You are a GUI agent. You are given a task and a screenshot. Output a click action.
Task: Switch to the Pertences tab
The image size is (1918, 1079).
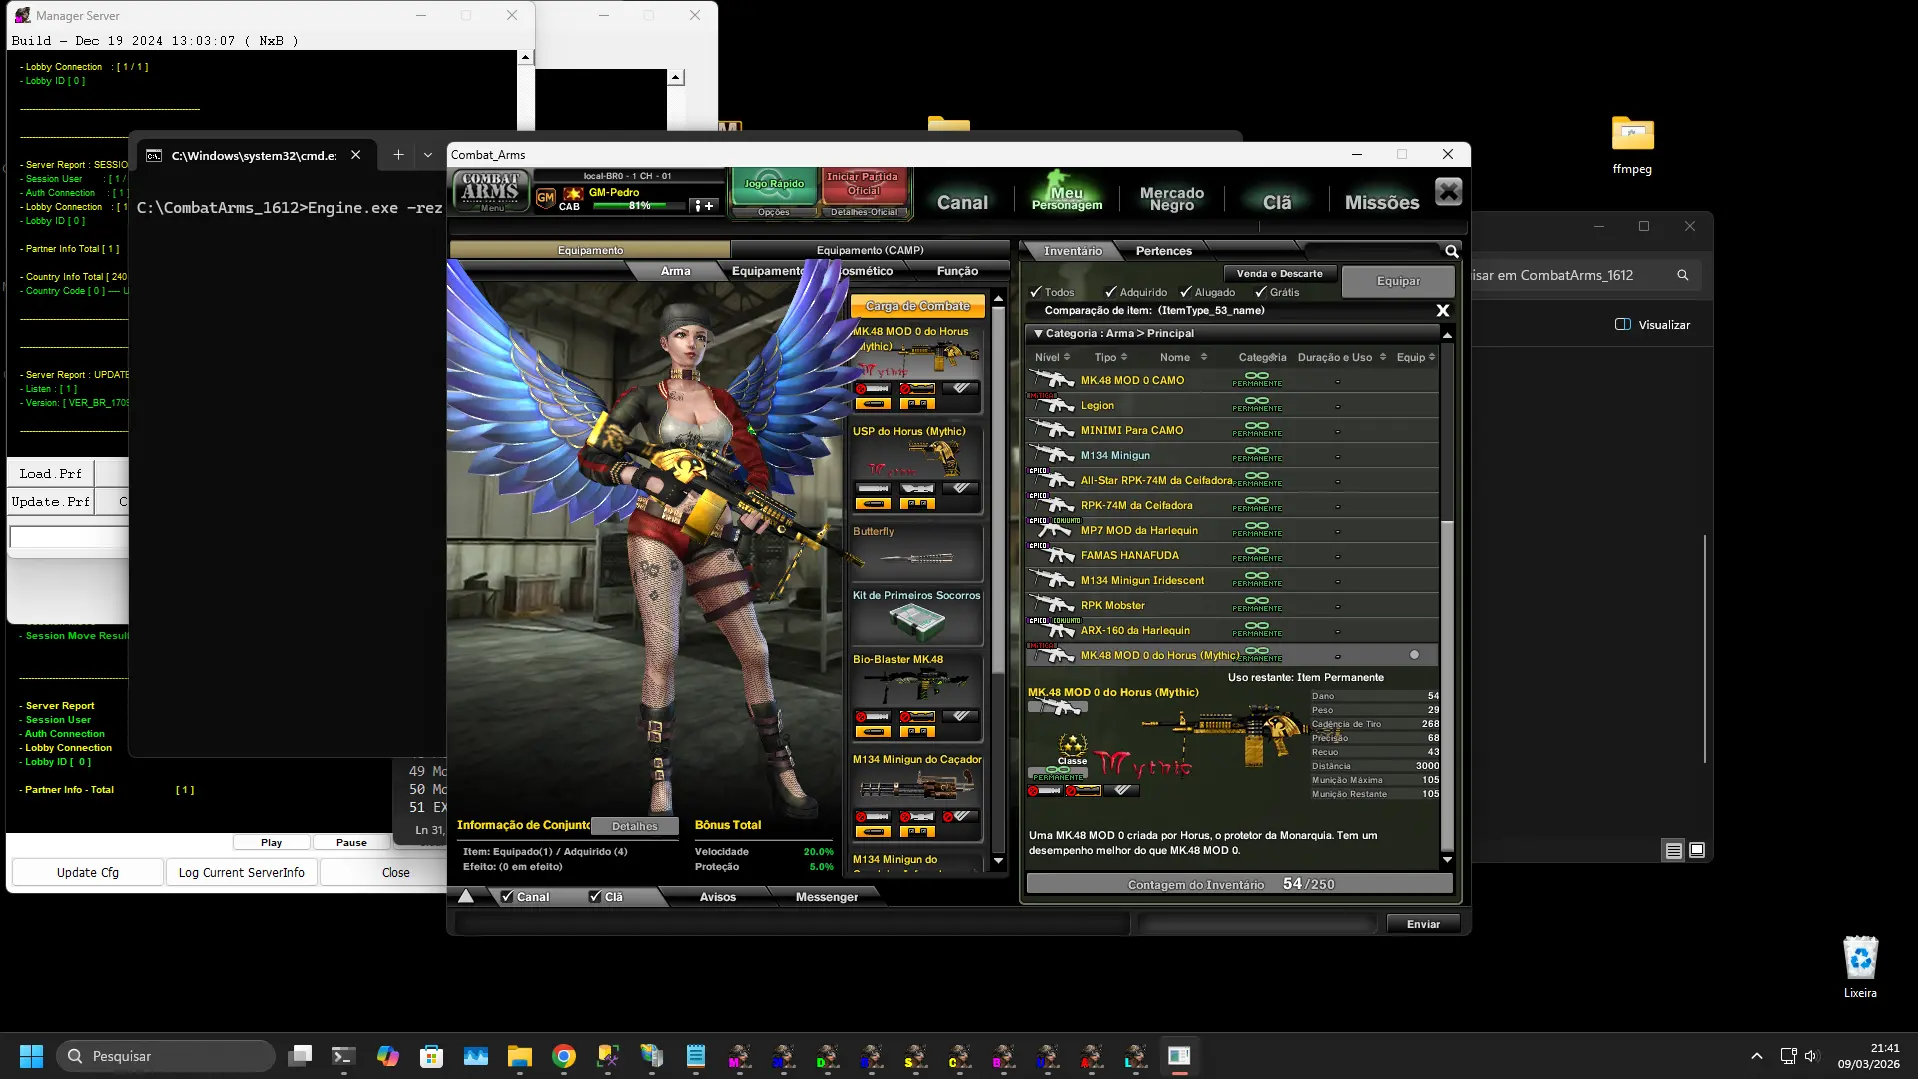pyautogui.click(x=1163, y=251)
